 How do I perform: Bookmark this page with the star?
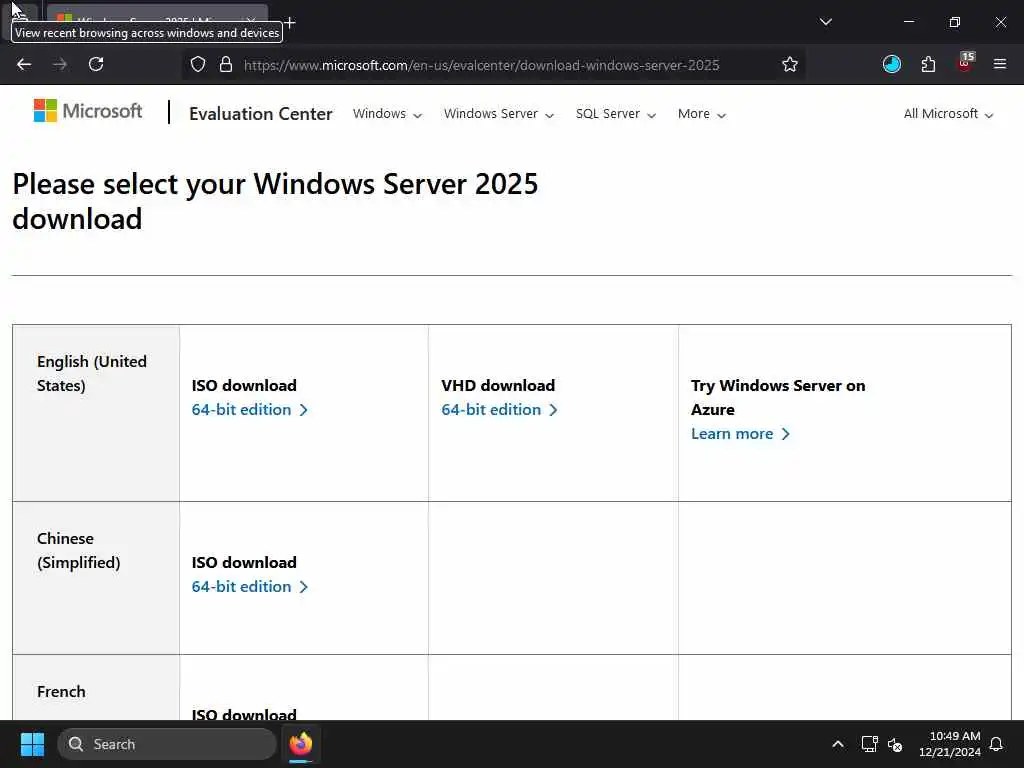coord(790,64)
